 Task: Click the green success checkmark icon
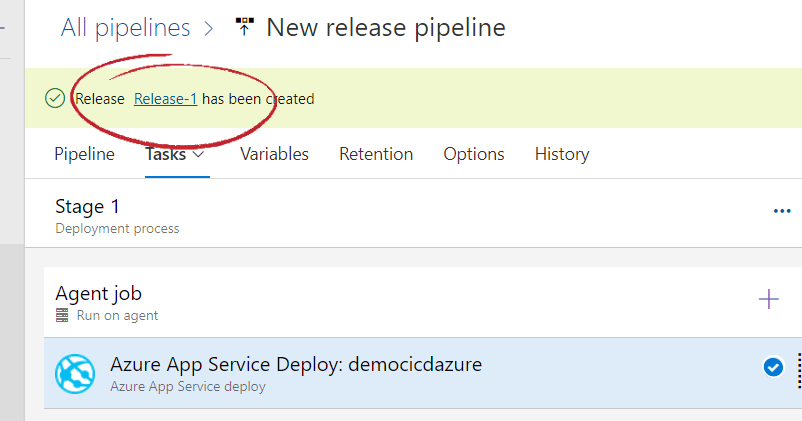pos(55,98)
